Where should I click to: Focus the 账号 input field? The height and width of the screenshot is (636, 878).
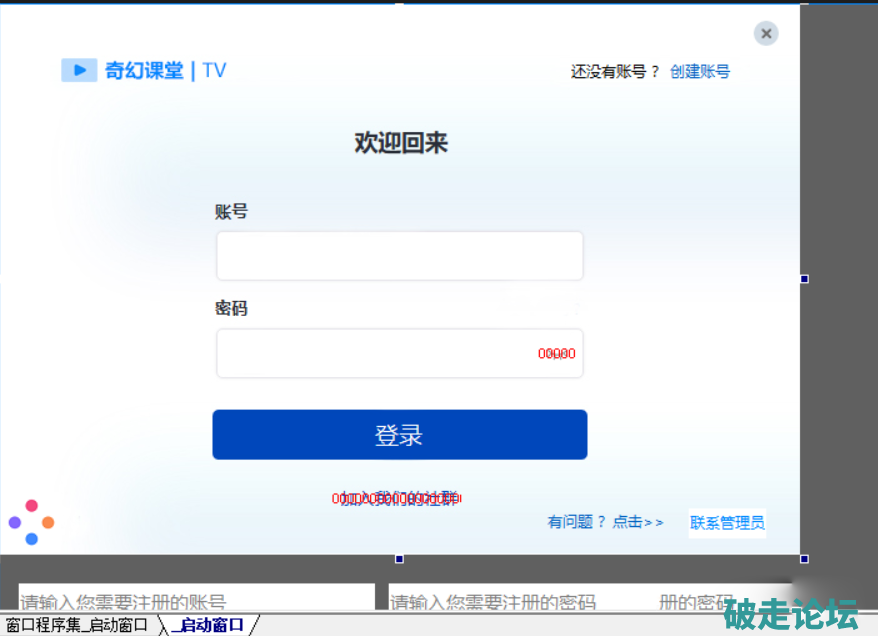(399, 256)
